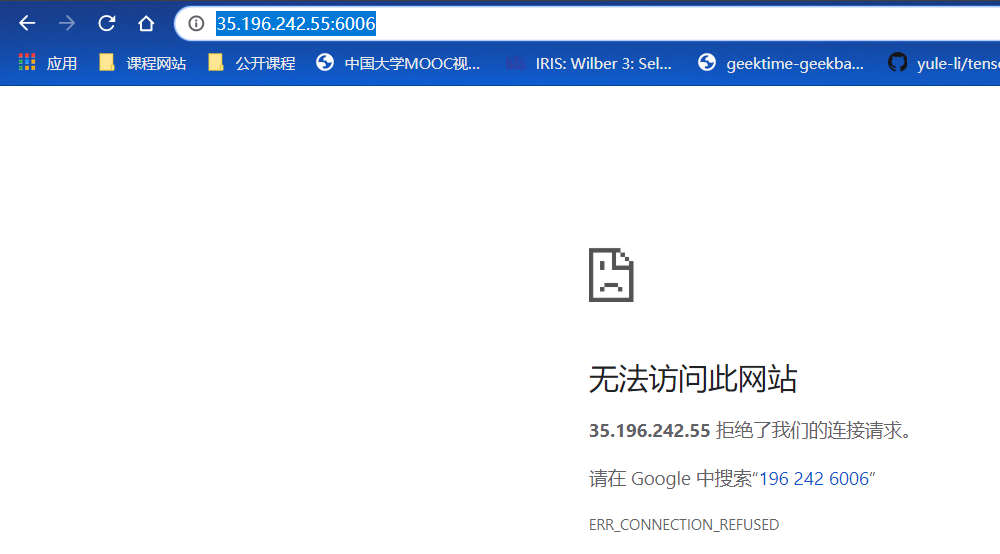Open the browser home page

pos(146,24)
